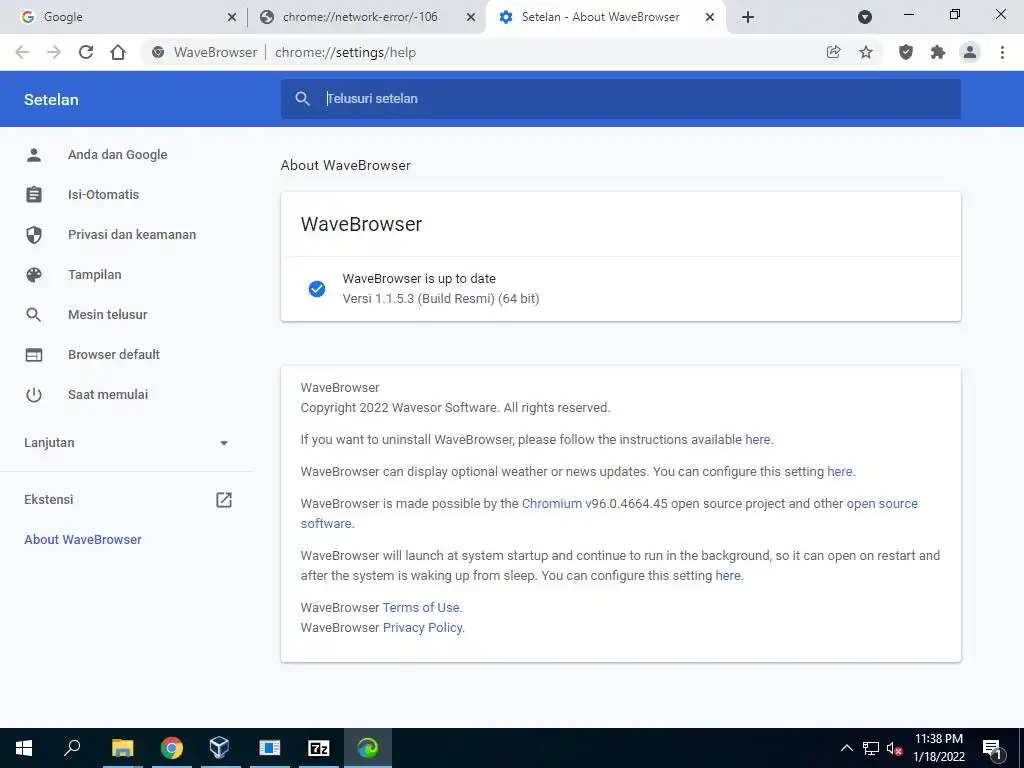
Task: Show hidden system tray icons
Action: click(x=846, y=748)
